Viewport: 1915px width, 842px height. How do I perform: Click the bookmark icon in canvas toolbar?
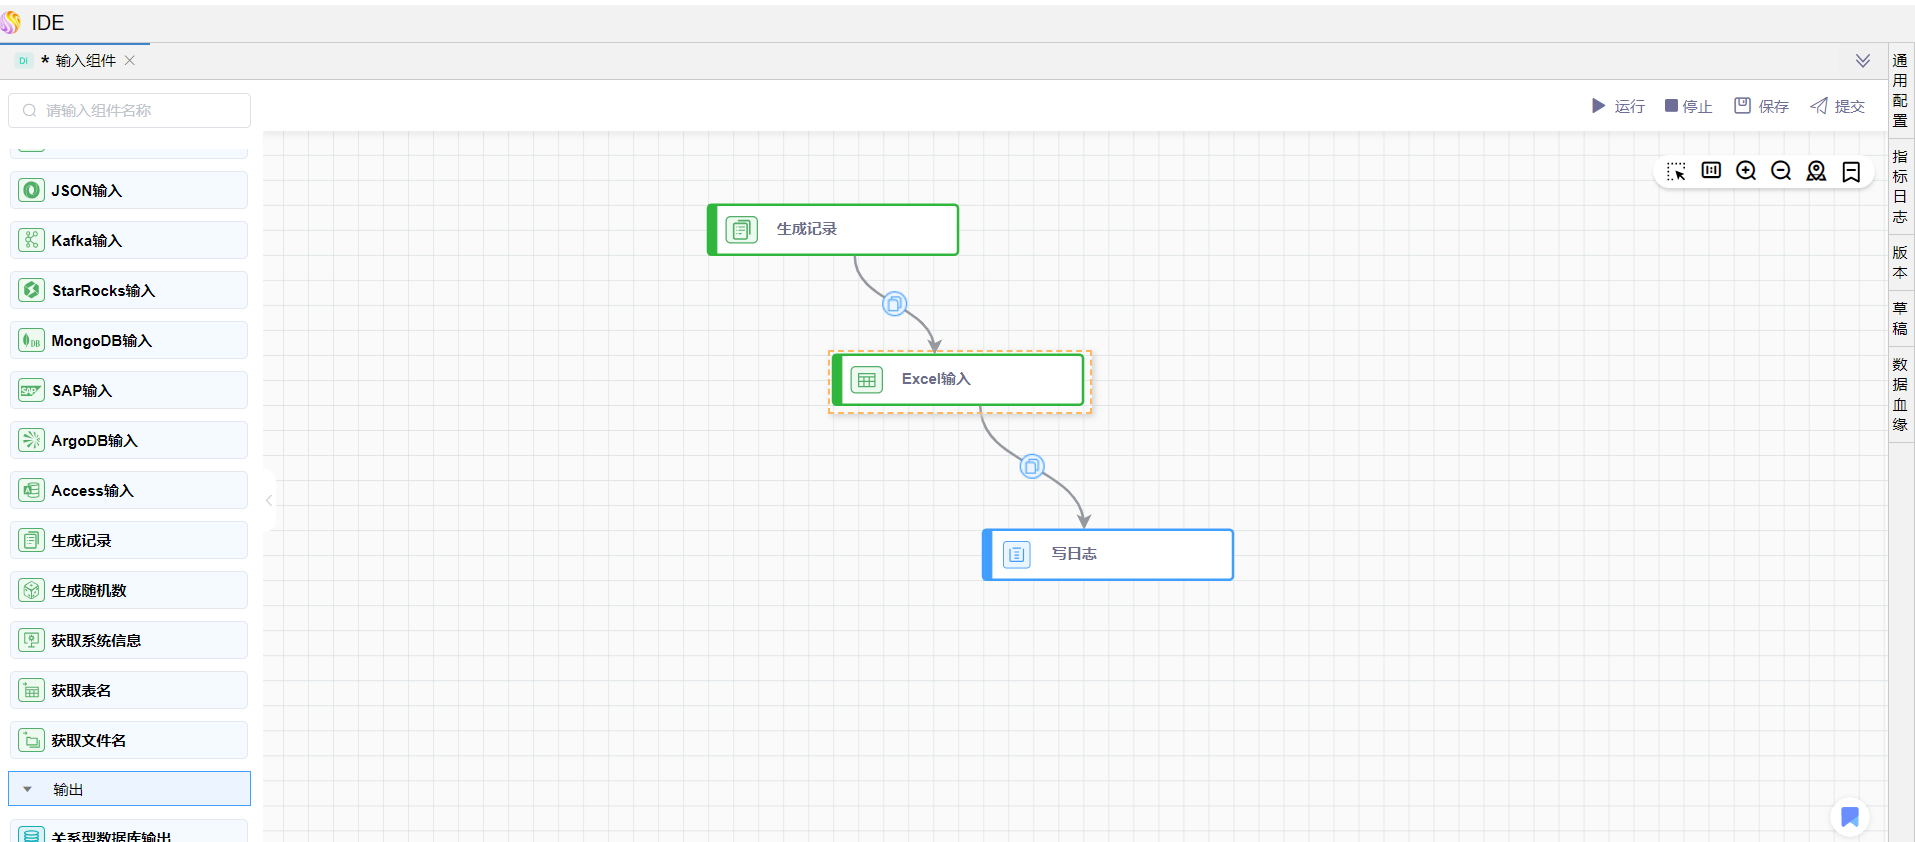coord(1851,172)
